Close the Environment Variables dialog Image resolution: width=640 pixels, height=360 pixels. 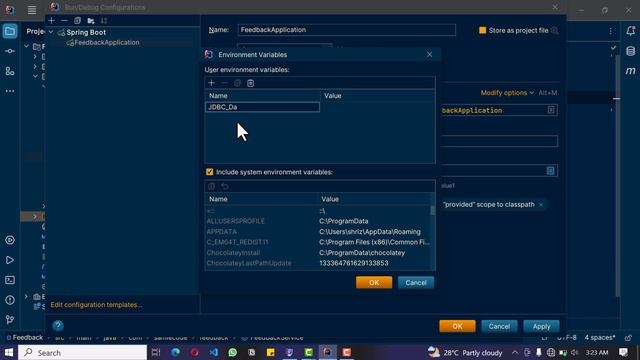(429, 54)
